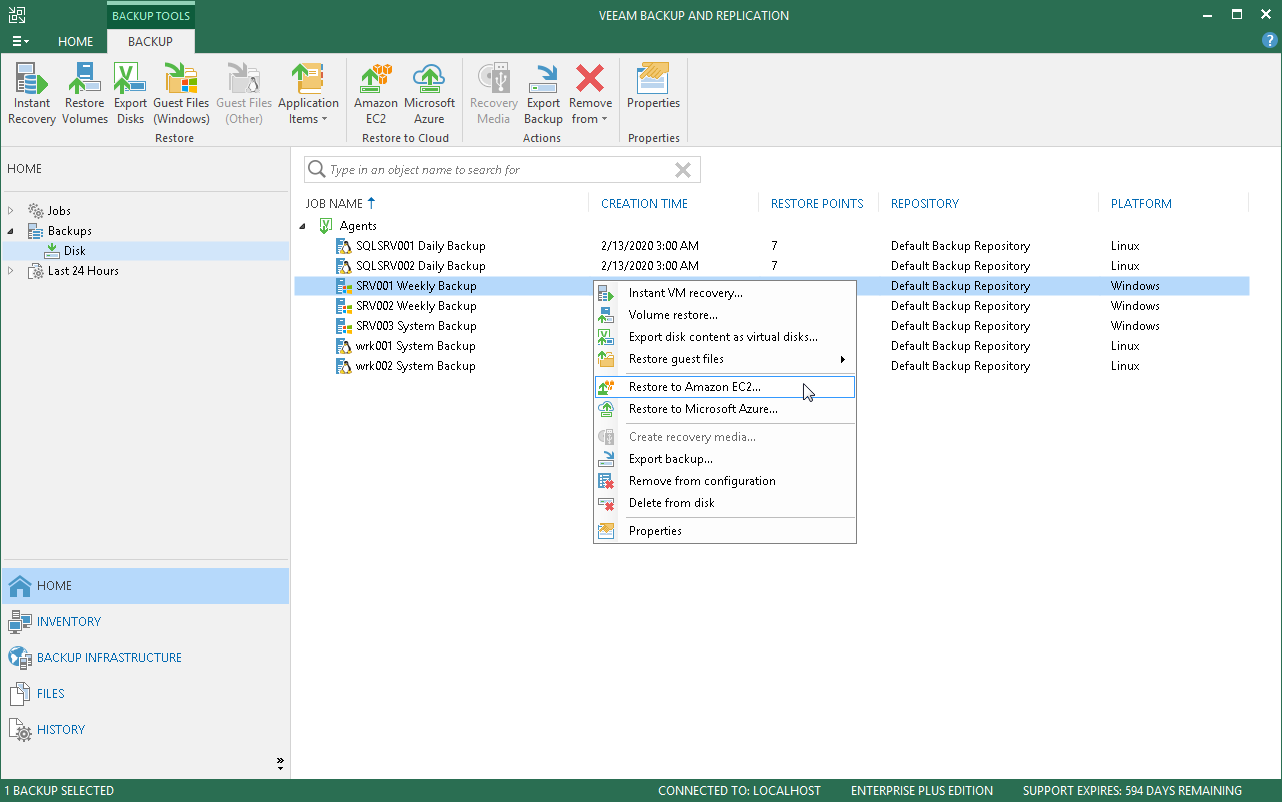Focus the object name search field
The image size is (1282, 802).
(502, 170)
